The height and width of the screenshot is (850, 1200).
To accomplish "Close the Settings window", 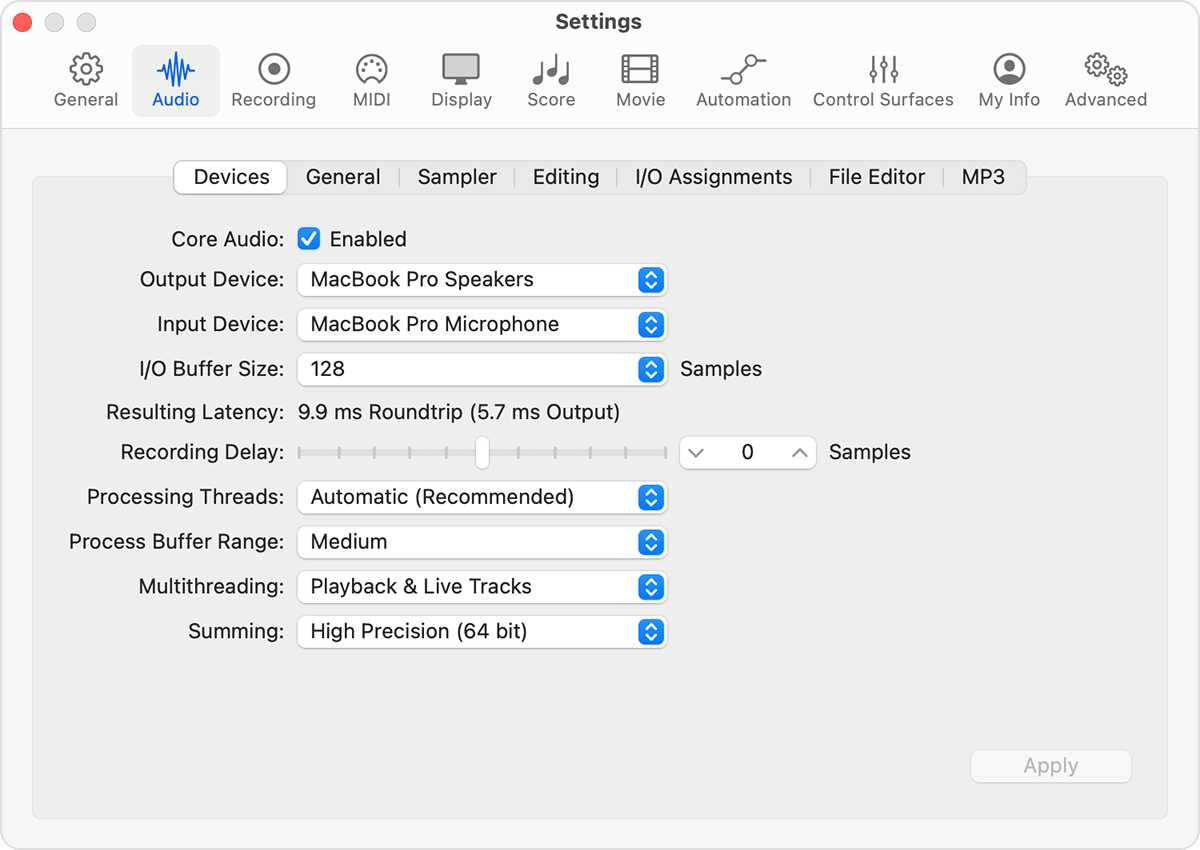I will click(x=22, y=22).
